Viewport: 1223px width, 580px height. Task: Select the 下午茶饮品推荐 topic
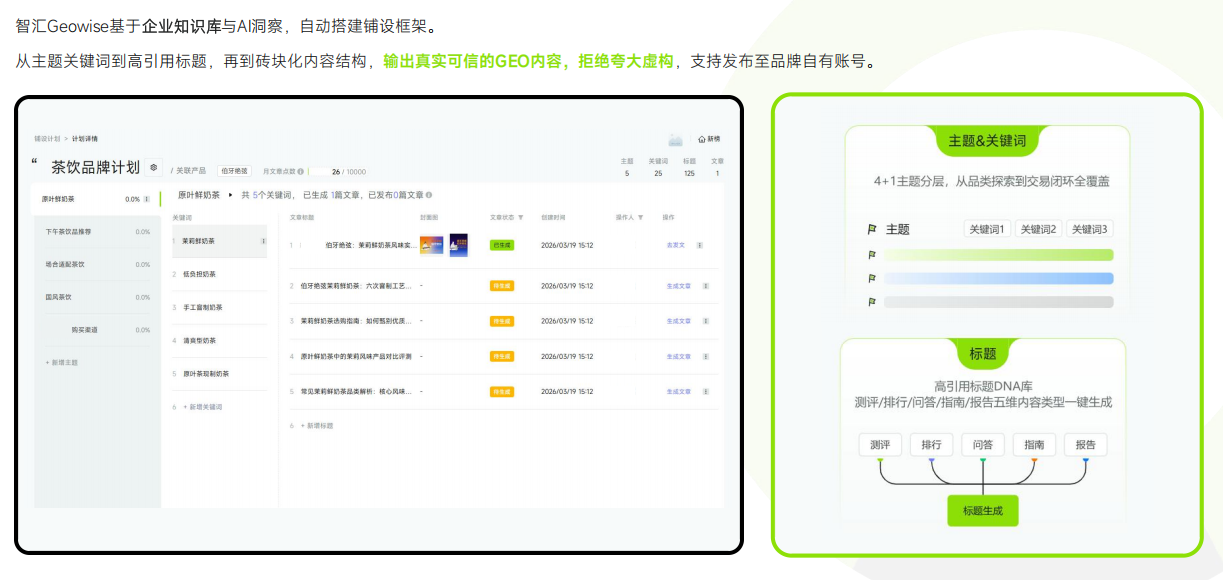97,232
